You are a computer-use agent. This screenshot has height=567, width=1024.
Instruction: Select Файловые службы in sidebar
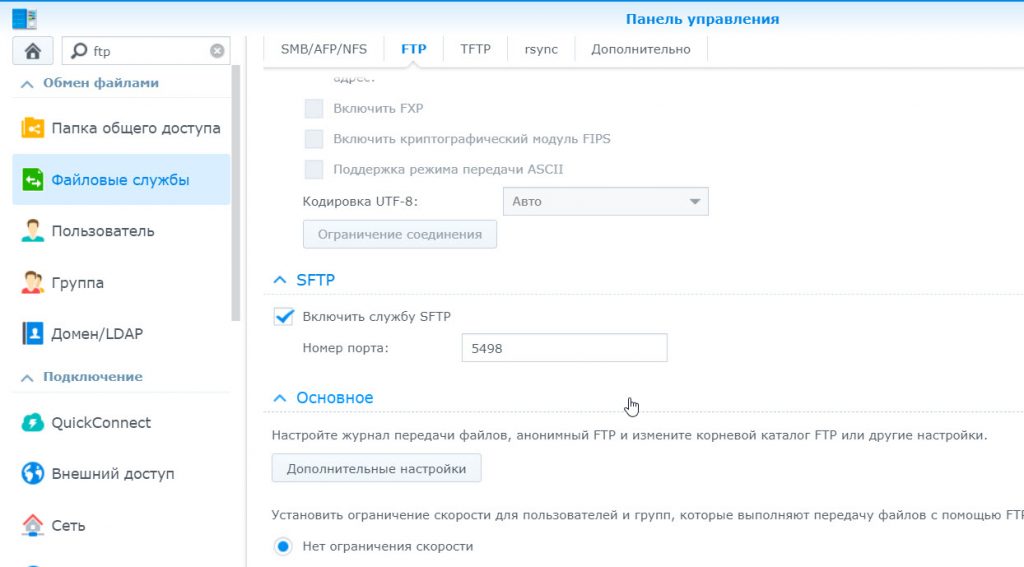click(121, 180)
